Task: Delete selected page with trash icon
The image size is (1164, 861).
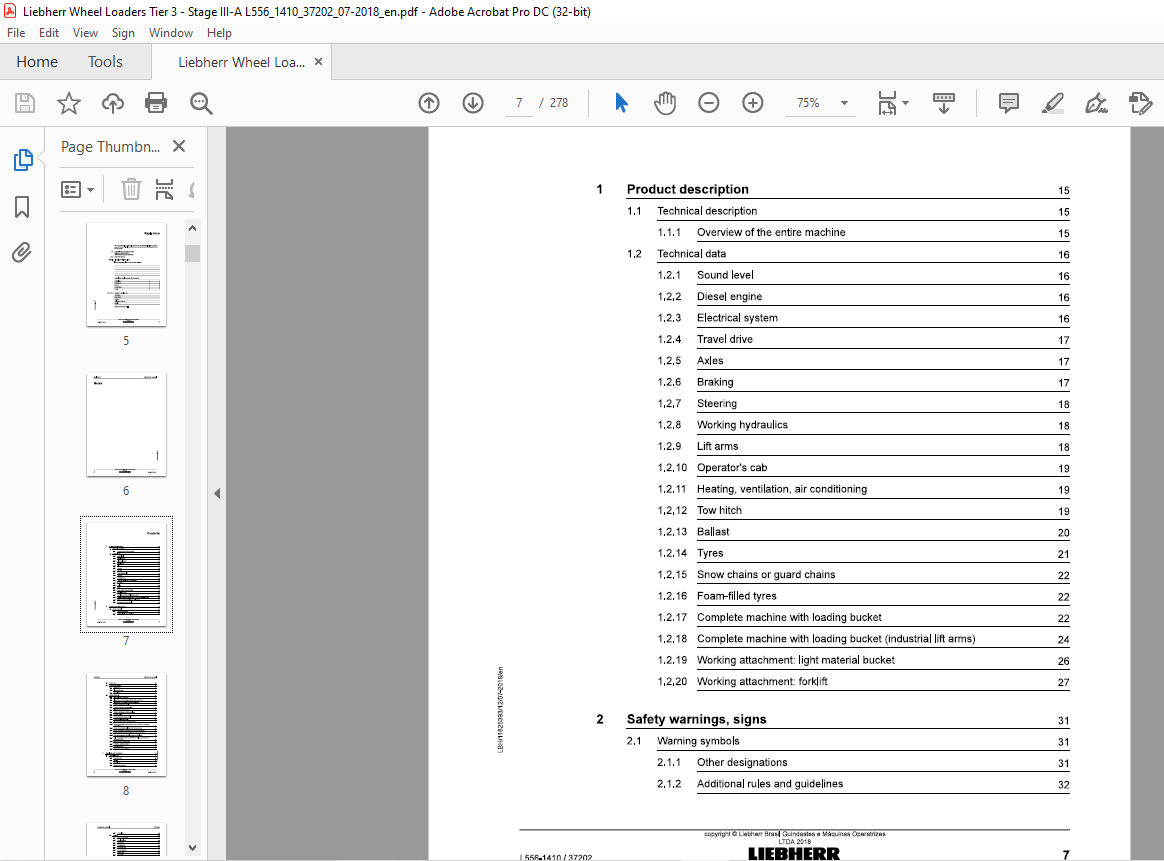Action: point(131,189)
